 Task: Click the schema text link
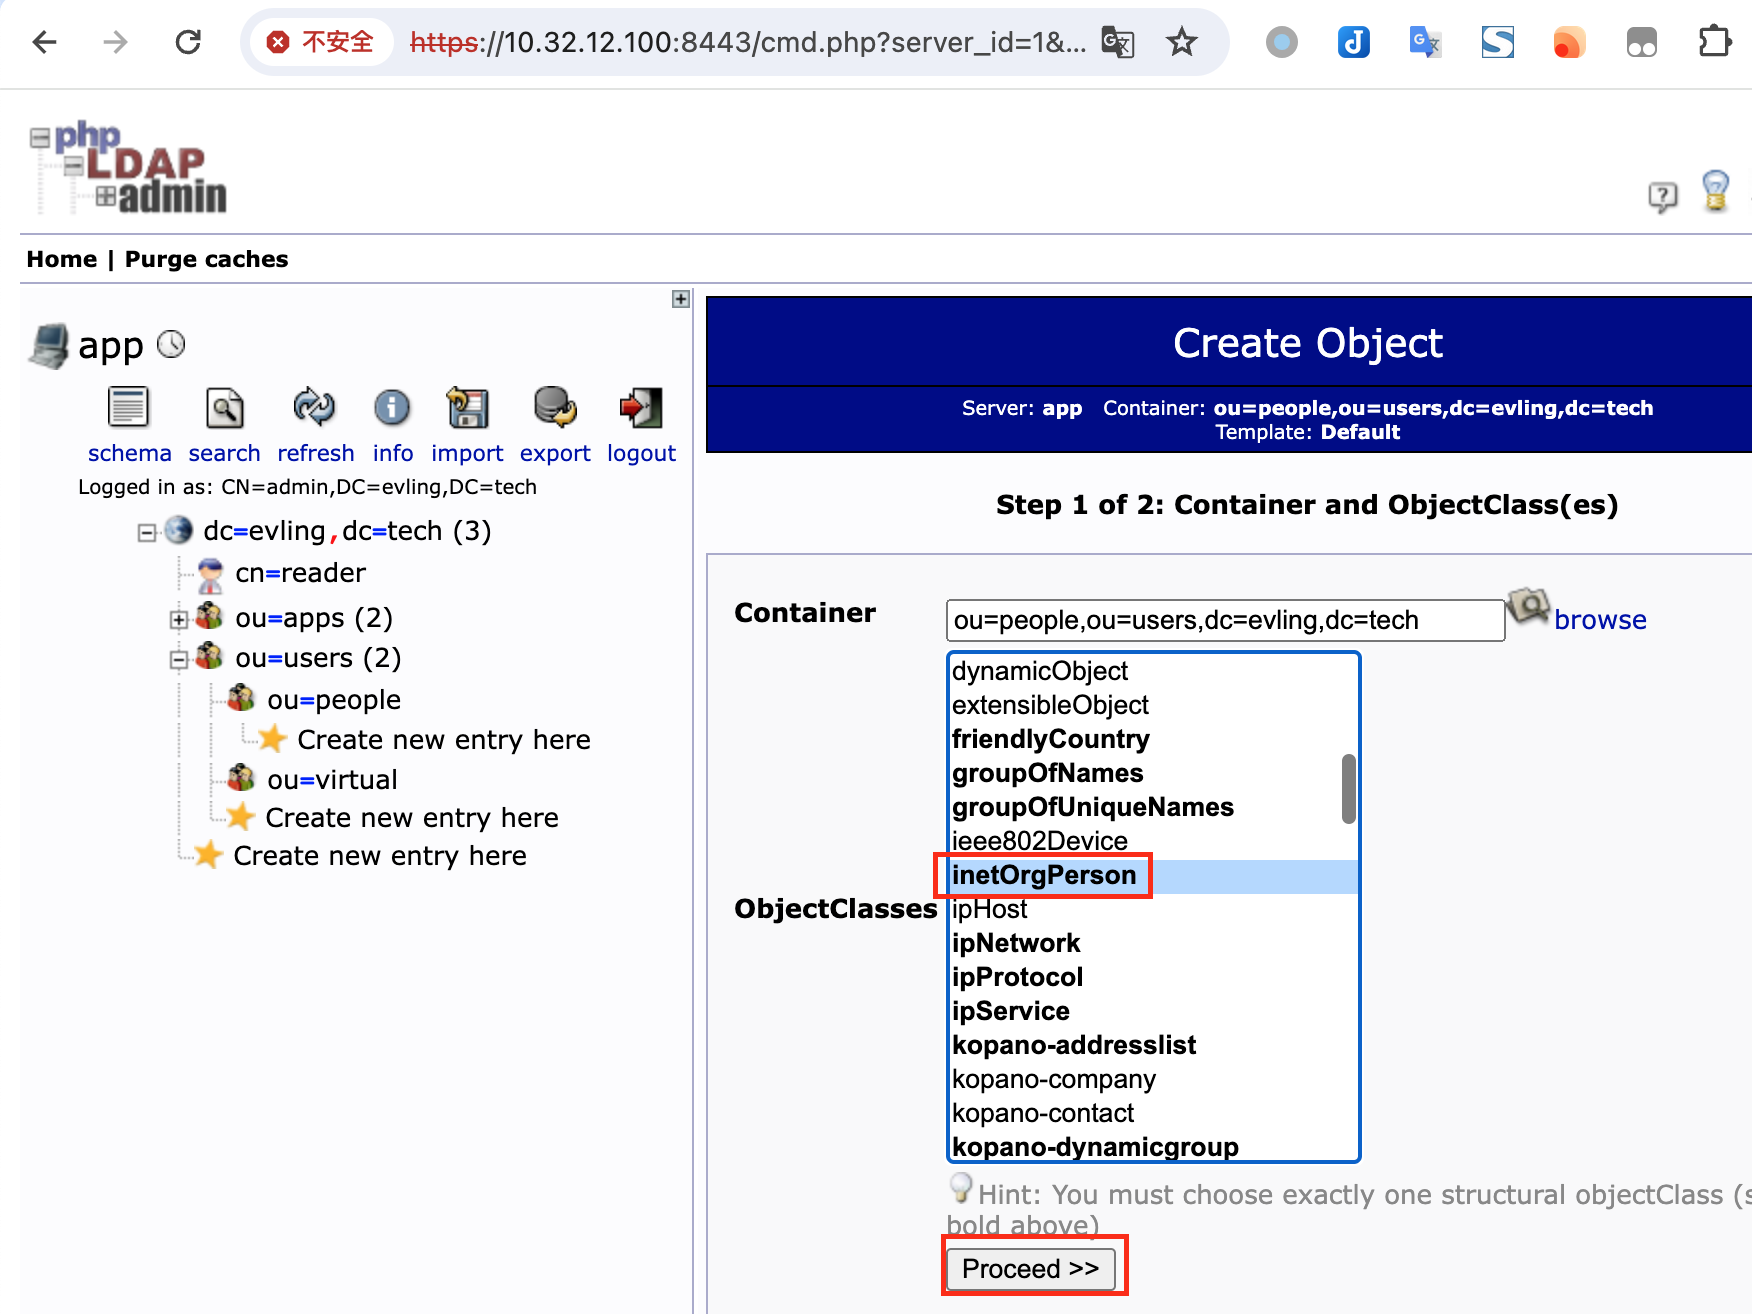(x=130, y=453)
